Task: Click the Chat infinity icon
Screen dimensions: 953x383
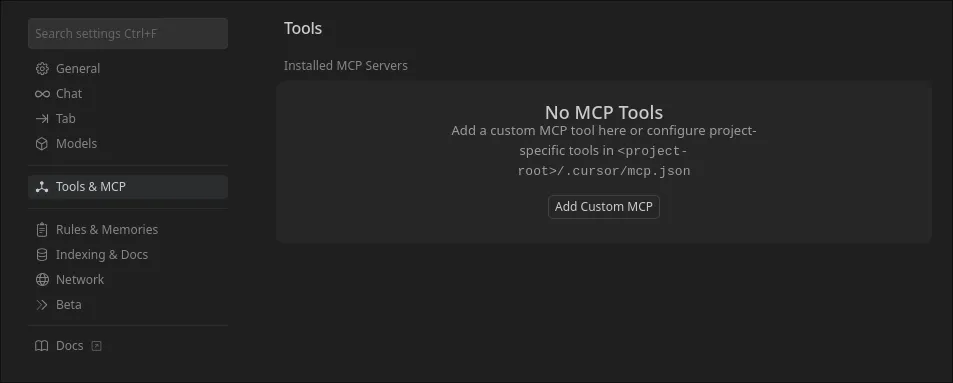Action: [x=42, y=94]
